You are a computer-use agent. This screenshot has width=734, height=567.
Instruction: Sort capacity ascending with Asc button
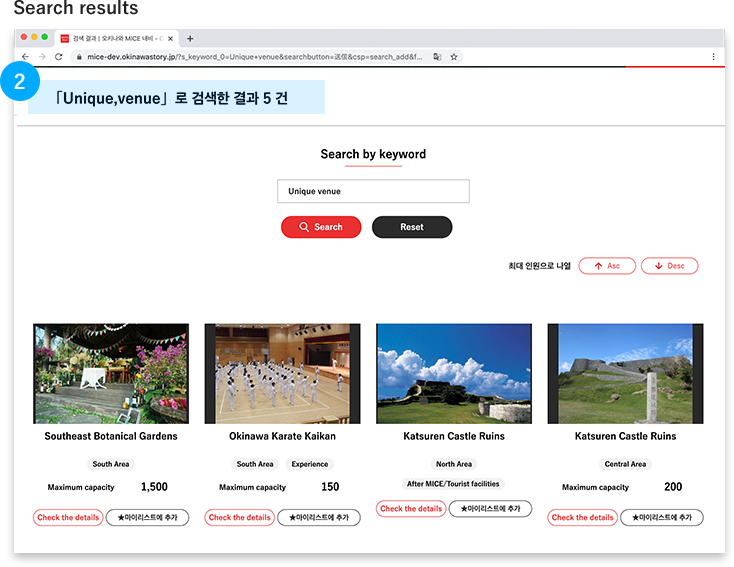607,266
